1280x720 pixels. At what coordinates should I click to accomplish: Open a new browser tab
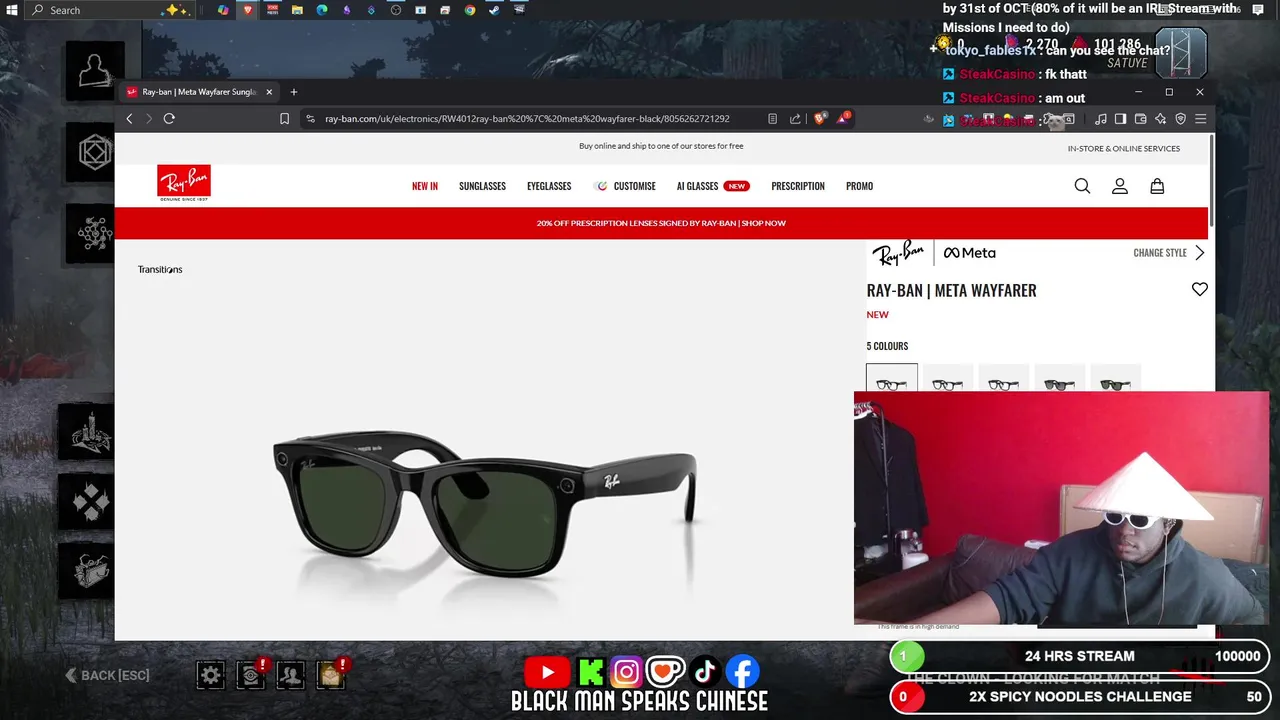[293, 92]
